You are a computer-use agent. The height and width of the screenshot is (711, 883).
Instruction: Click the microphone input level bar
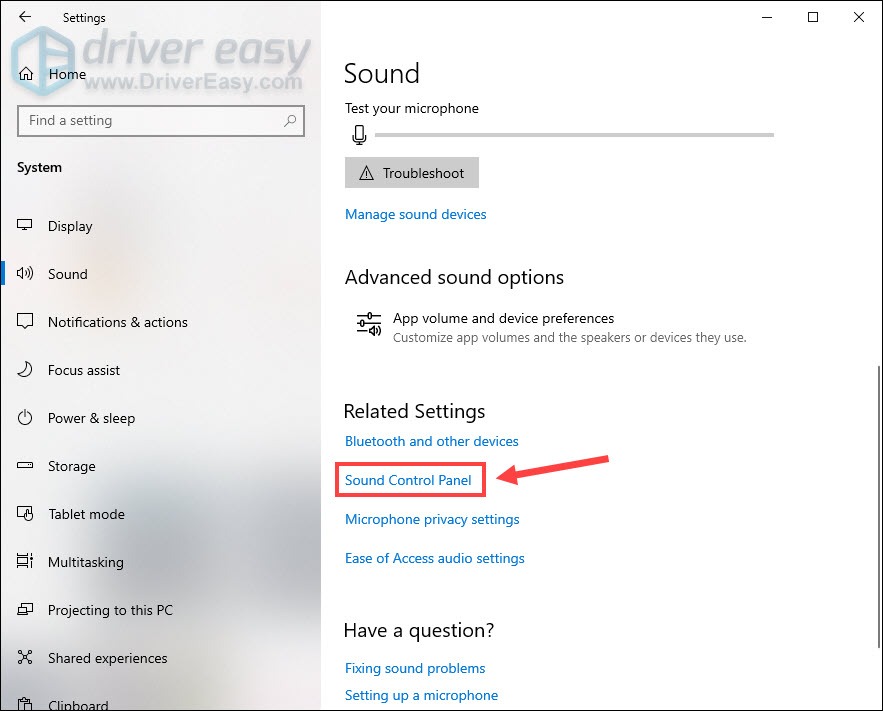[x=575, y=134]
